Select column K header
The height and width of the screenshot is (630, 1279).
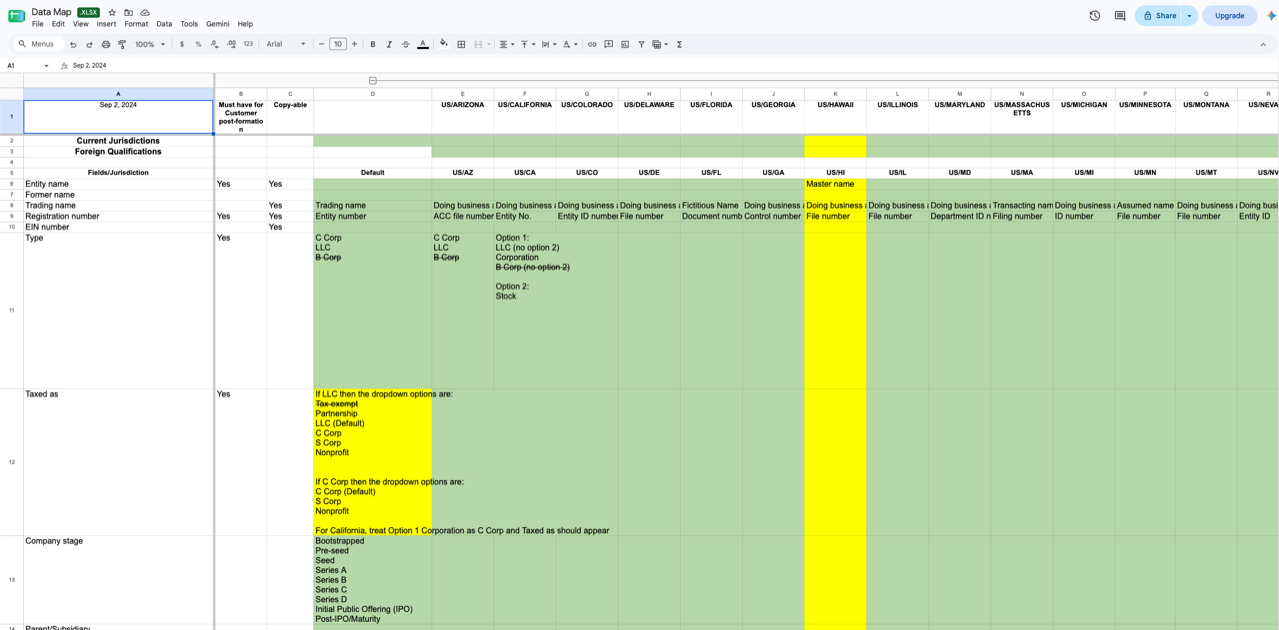click(x=835, y=94)
